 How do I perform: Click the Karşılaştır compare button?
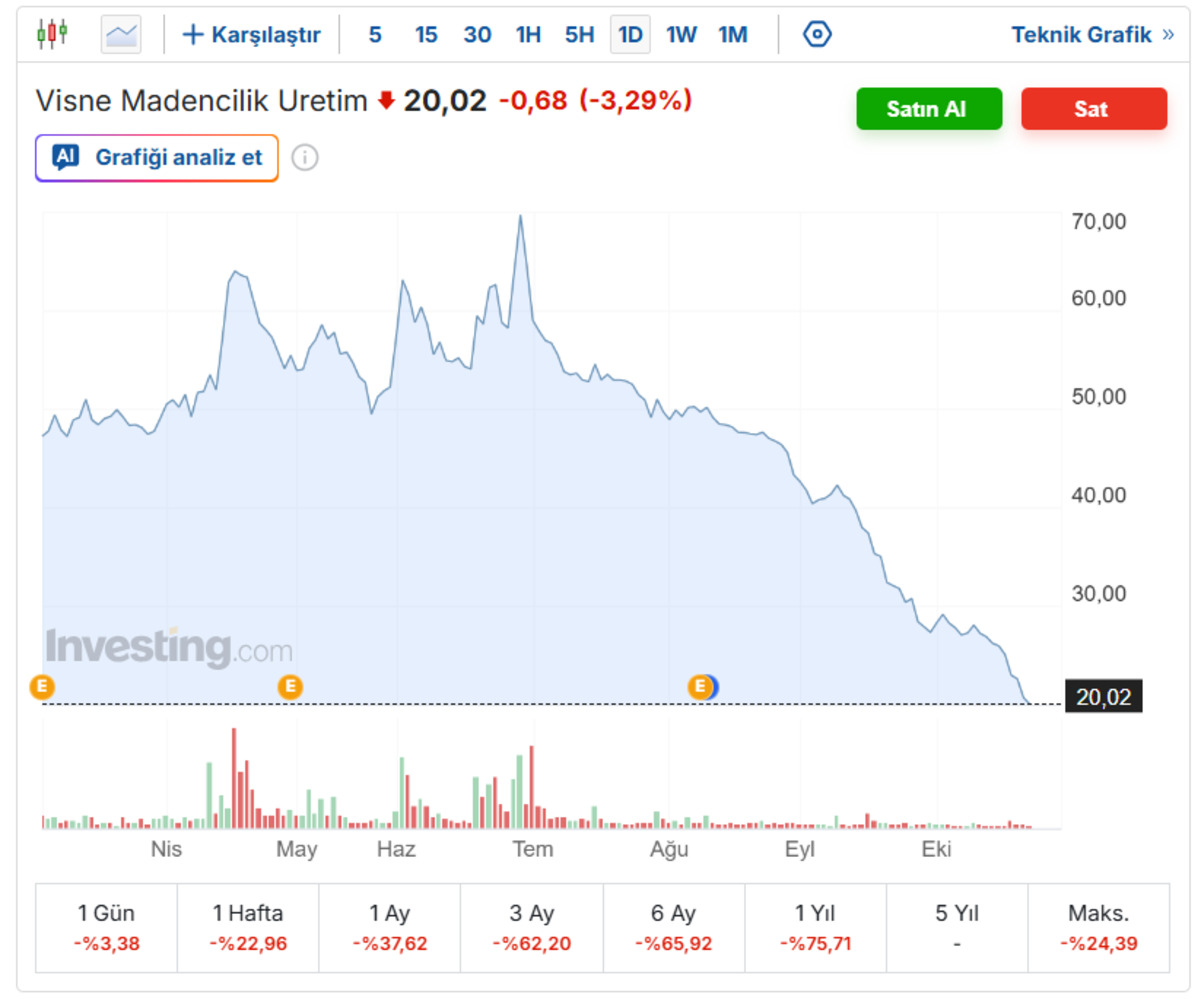click(x=252, y=35)
